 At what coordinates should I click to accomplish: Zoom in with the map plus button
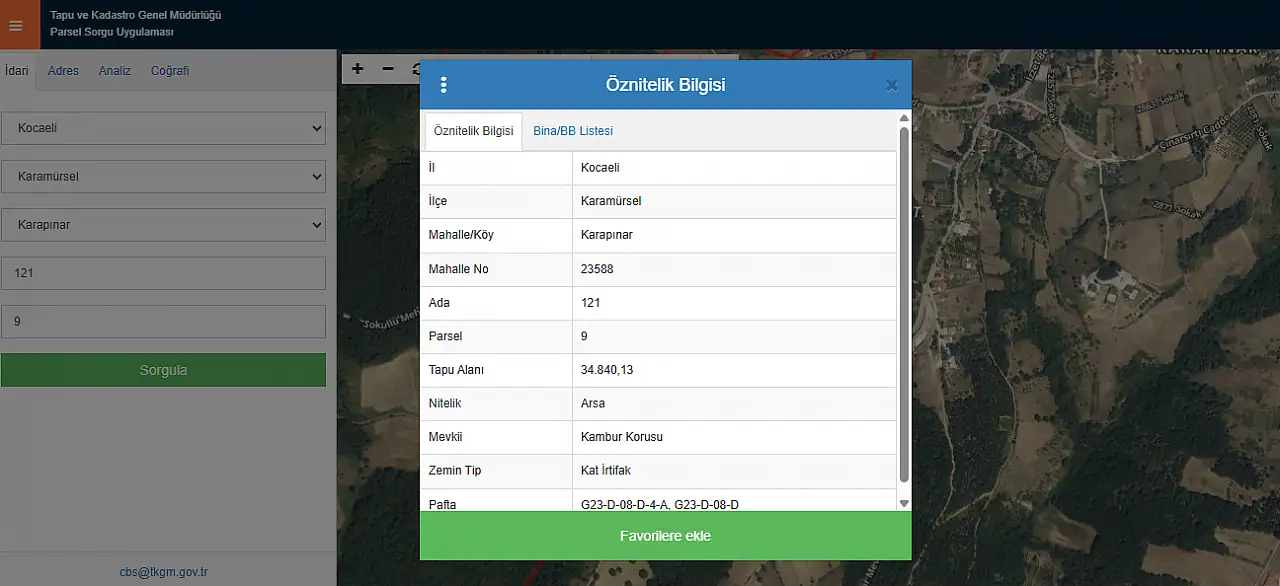(x=358, y=69)
